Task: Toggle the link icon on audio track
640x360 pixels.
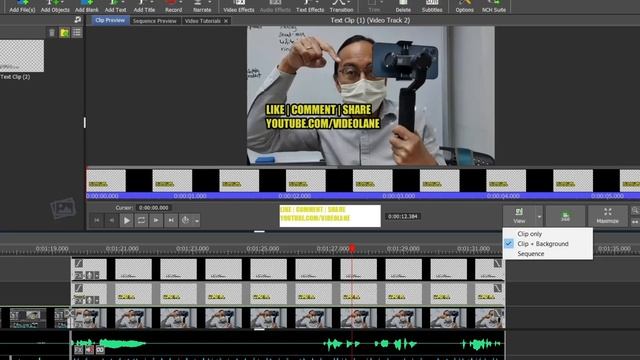Action: pyautogui.click(x=100, y=350)
